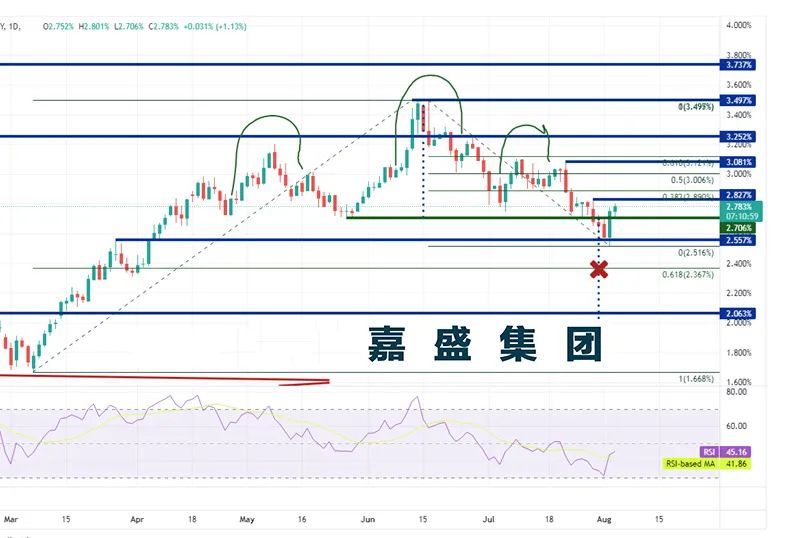800x538 pixels.
Task: Click the 2.827% price level label
Action: (x=738, y=195)
